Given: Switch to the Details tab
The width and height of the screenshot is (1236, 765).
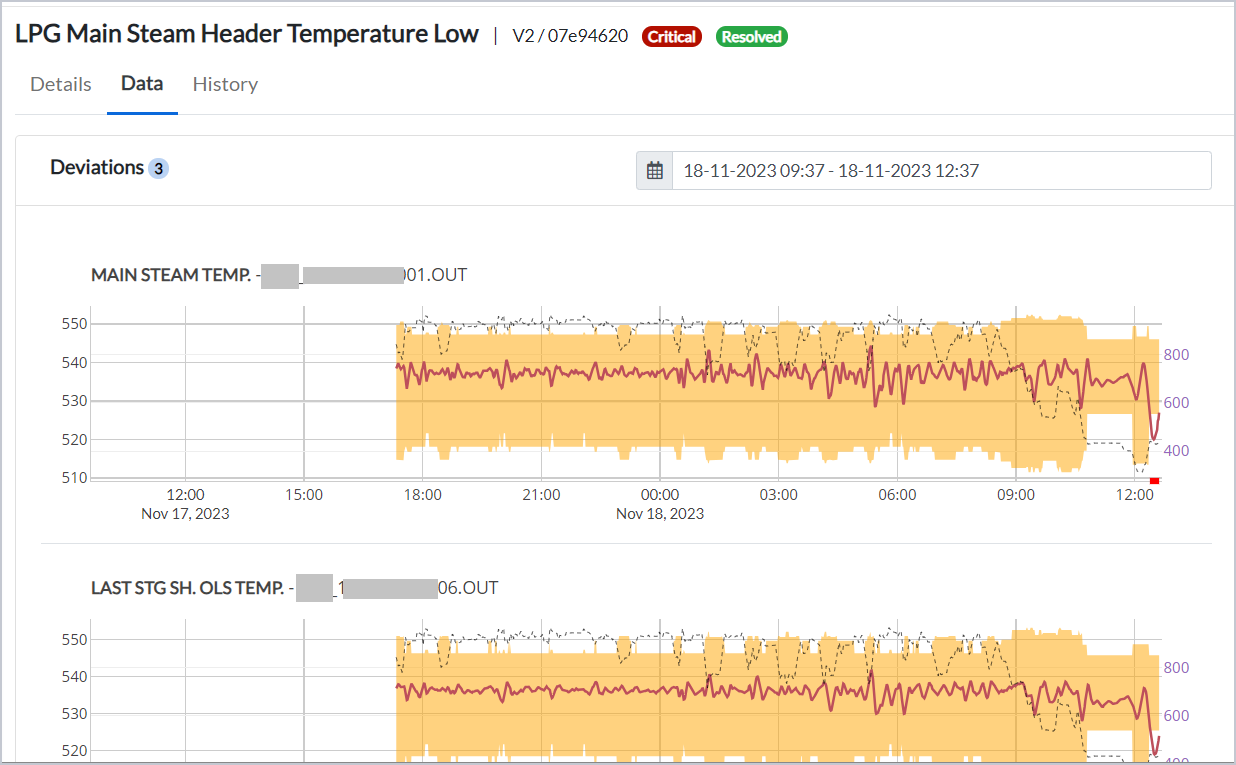Looking at the screenshot, I should [x=61, y=84].
